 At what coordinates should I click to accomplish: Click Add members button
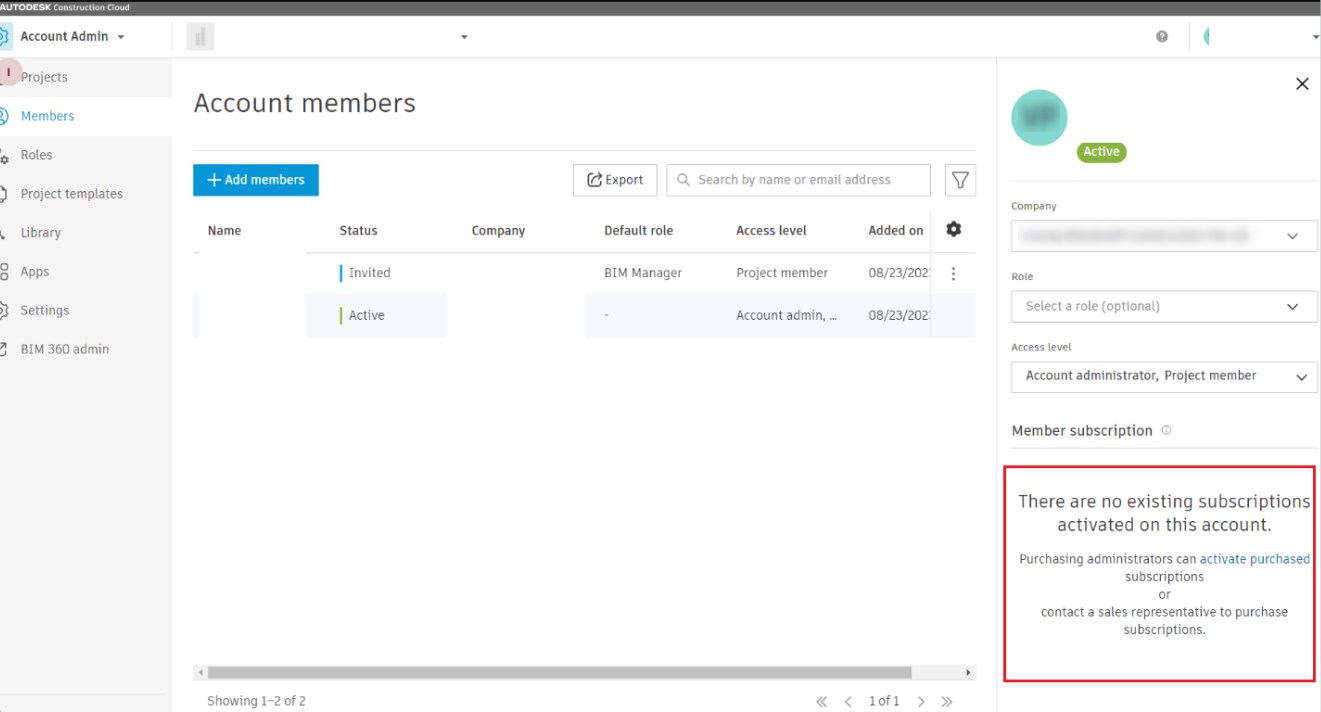(x=255, y=180)
